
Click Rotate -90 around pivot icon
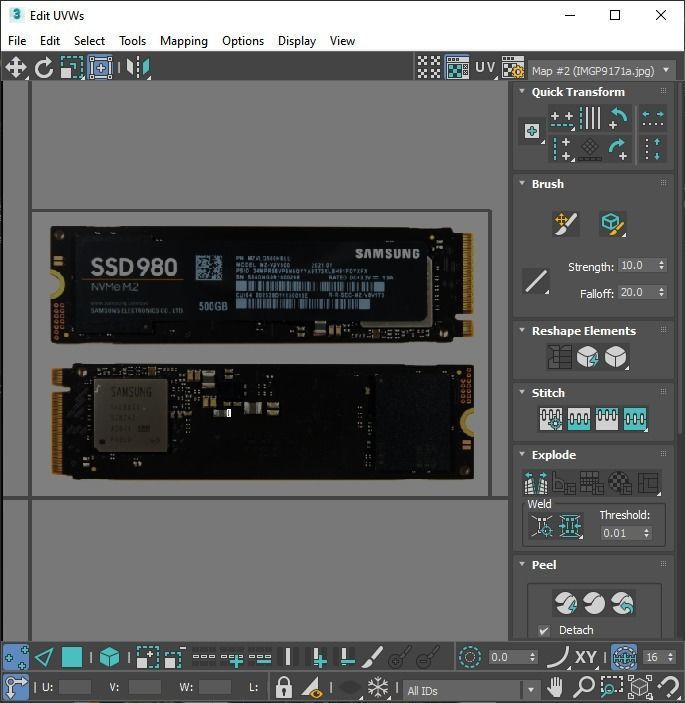point(619,119)
